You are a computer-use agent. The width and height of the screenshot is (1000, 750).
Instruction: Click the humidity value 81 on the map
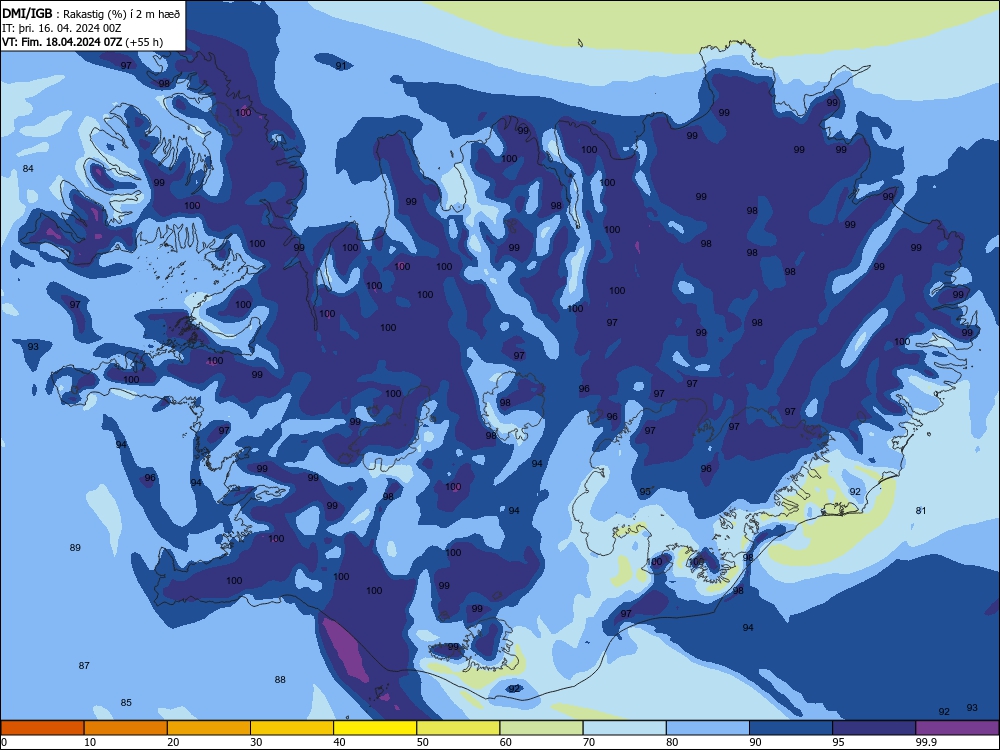(921, 511)
